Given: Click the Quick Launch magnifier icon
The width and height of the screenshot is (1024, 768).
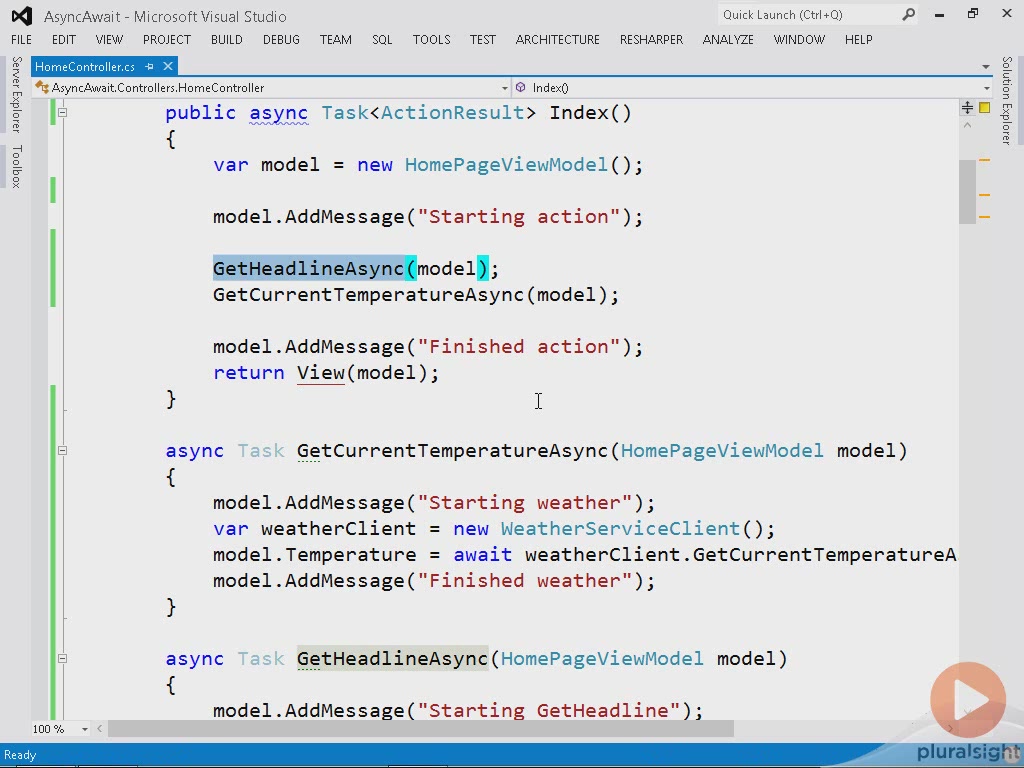Looking at the screenshot, I should click(908, 14).
